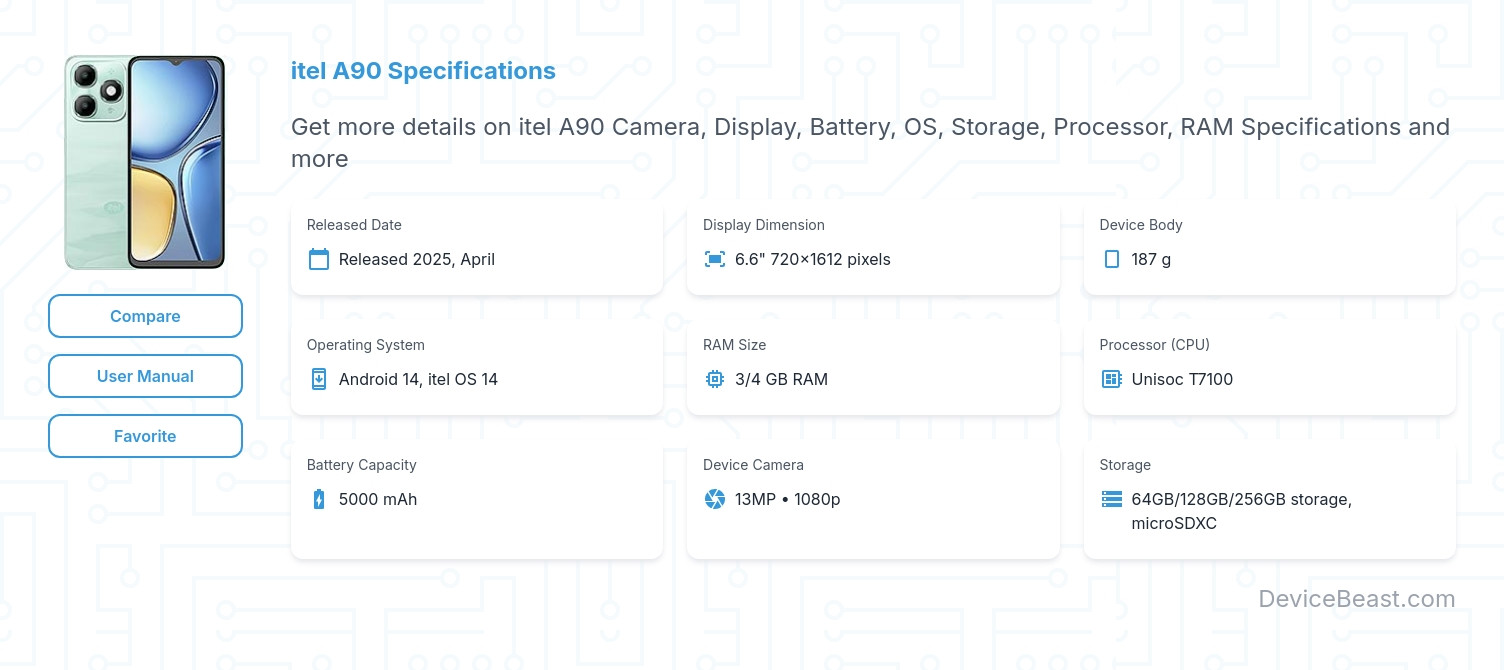Select the 5000 mAh value
This screenshot has width=1504, height=670.
click(378, 499)
